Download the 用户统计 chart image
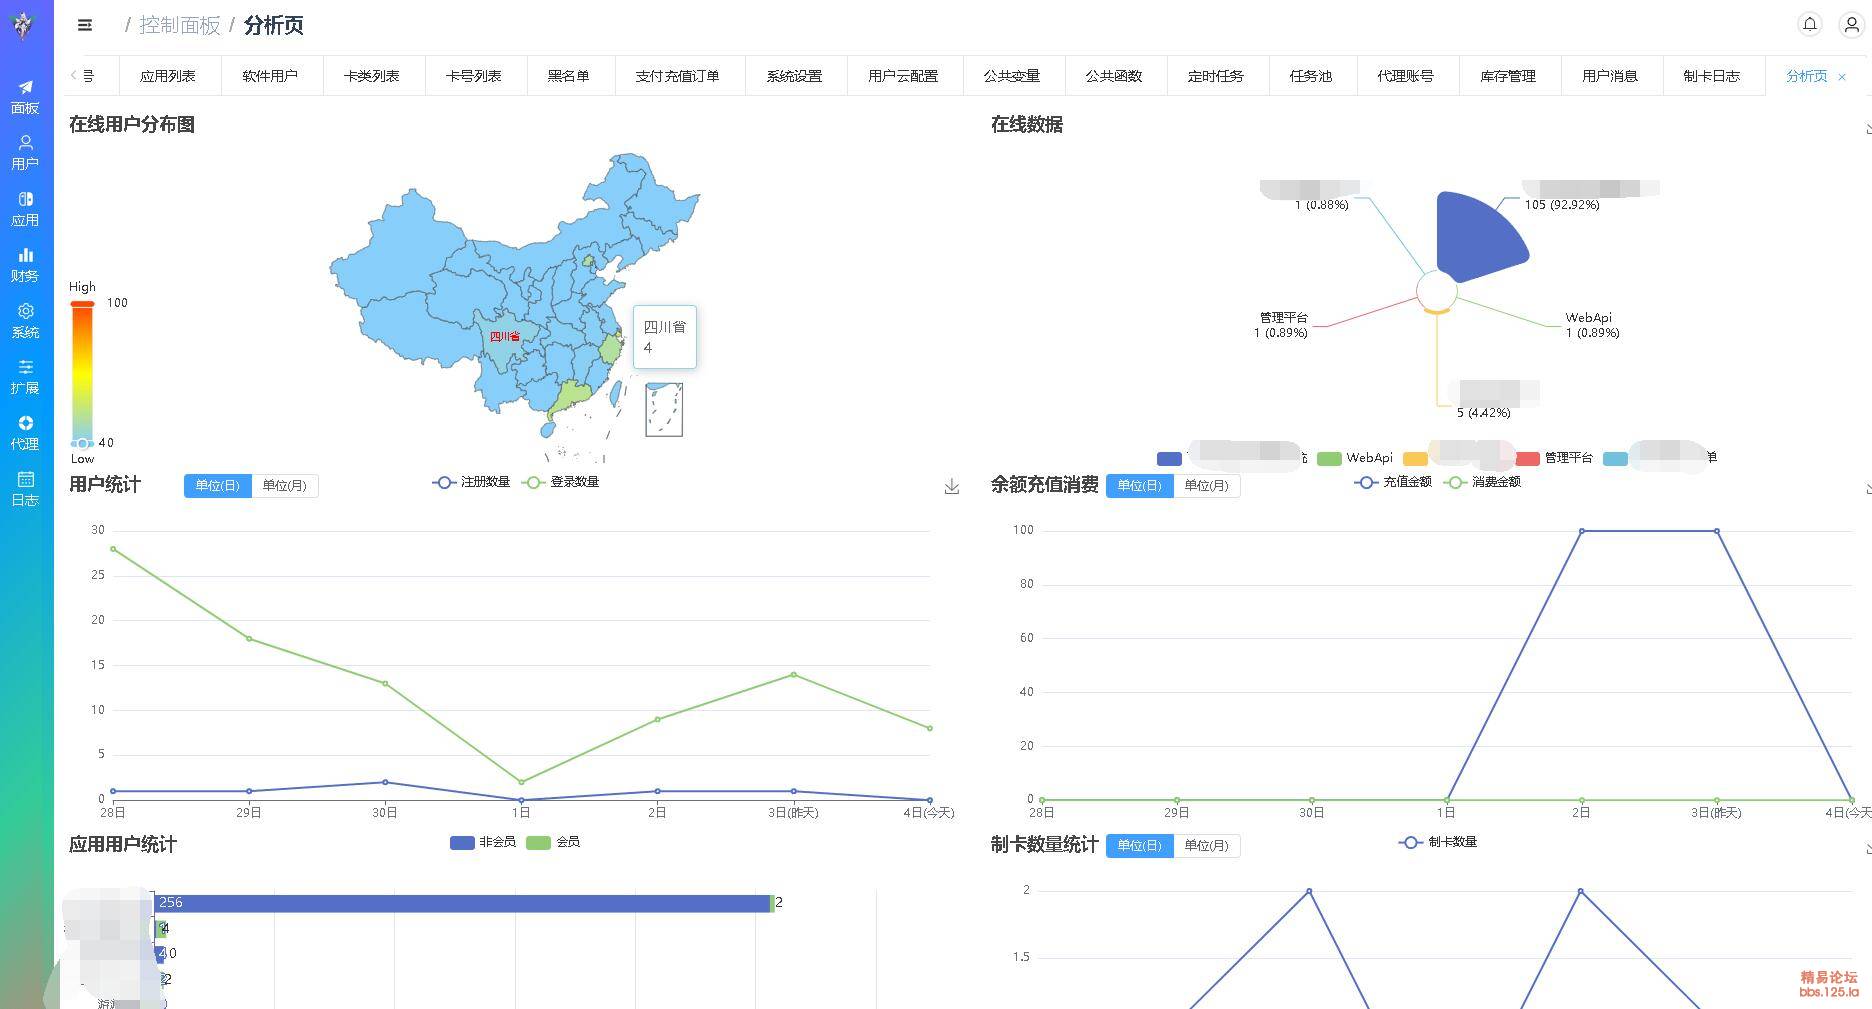The width and height of the screenshot is (1872, 1009). [x=952, y=486]
